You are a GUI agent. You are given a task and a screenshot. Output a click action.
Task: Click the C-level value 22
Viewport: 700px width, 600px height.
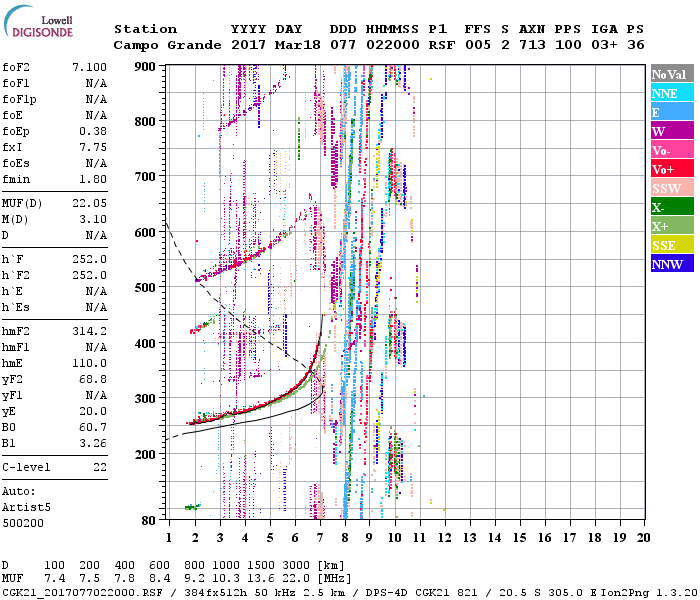pyautogui.click(x=100, y=467)
